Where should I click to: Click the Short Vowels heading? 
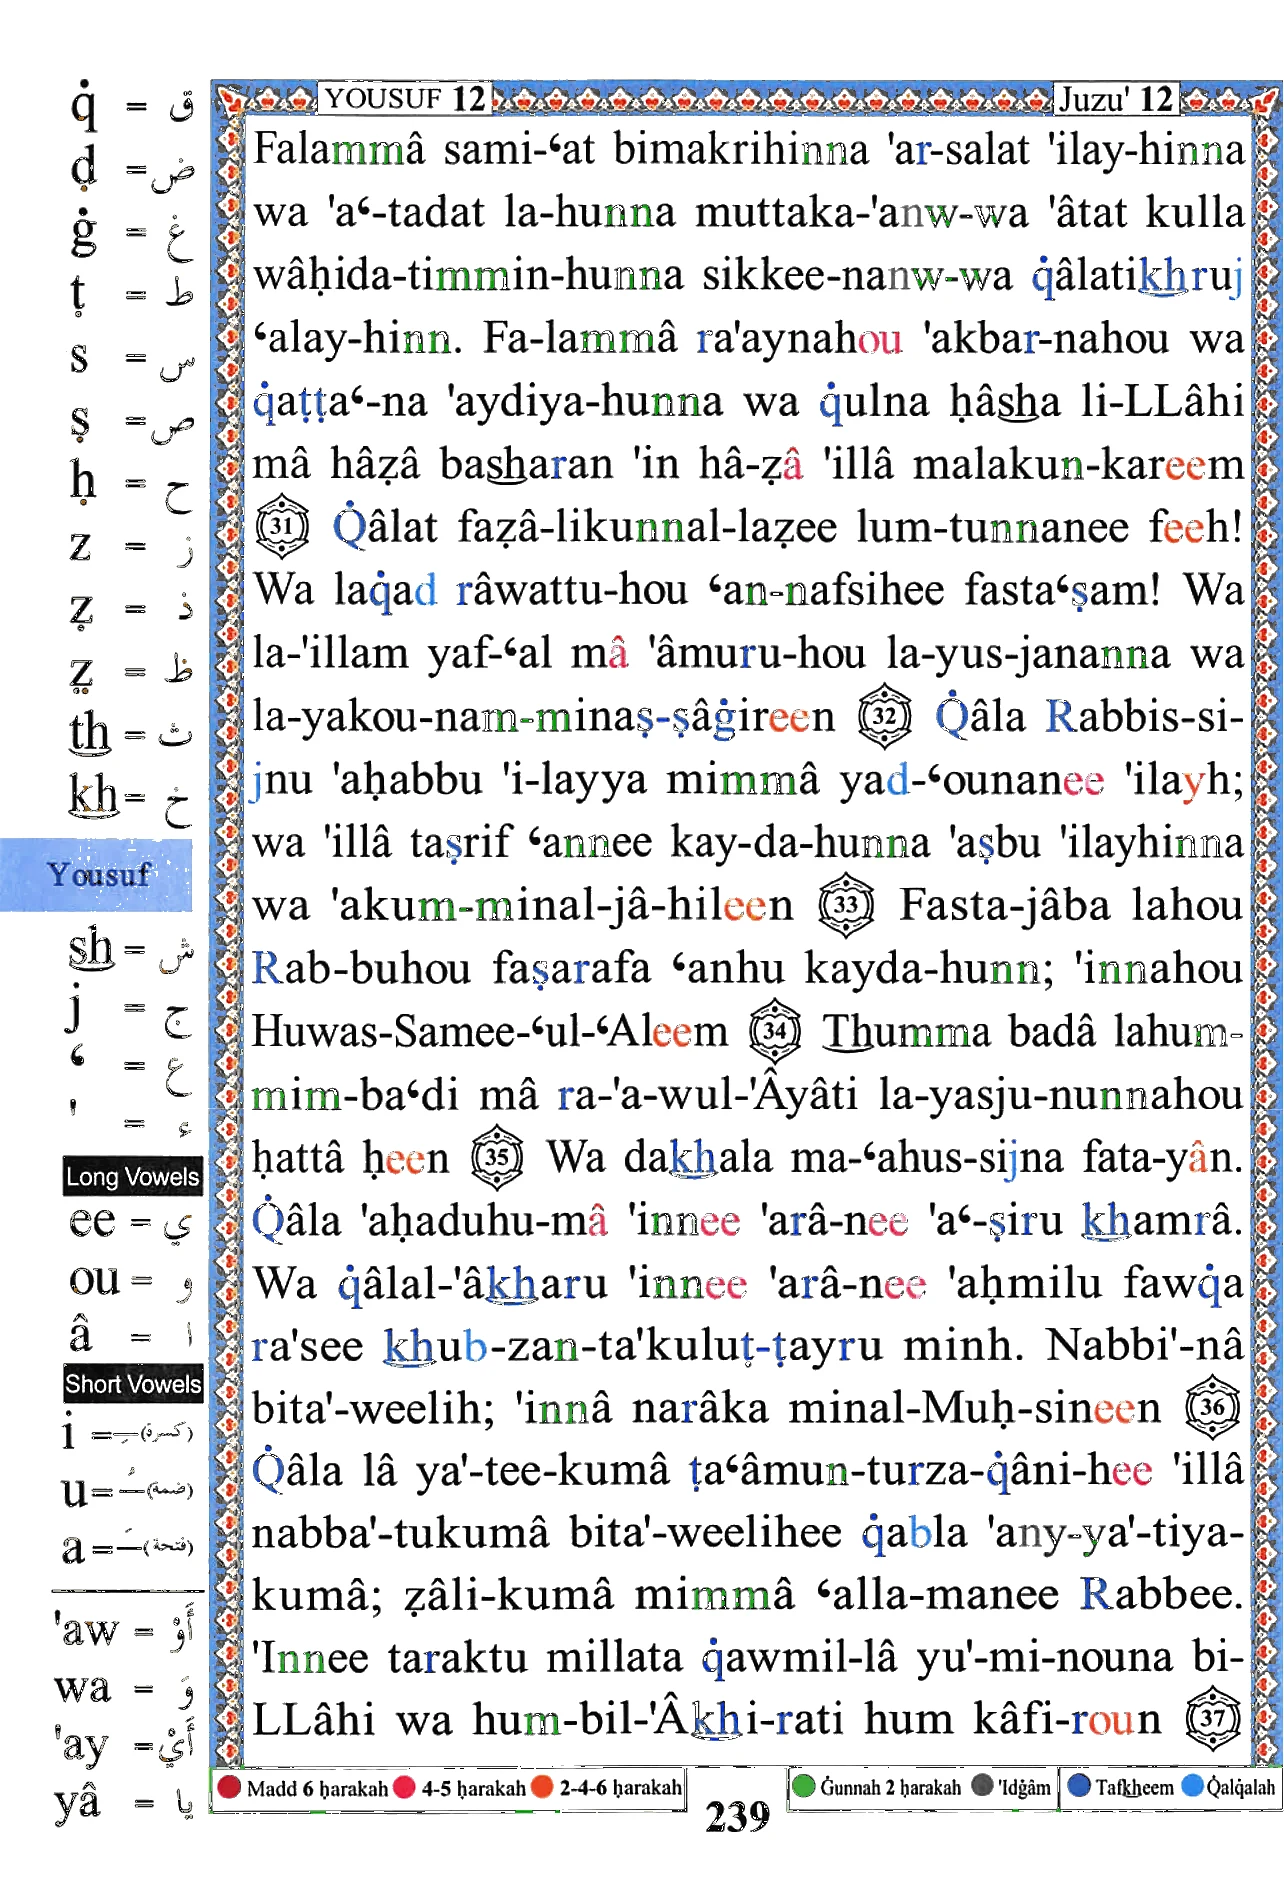133,1384
